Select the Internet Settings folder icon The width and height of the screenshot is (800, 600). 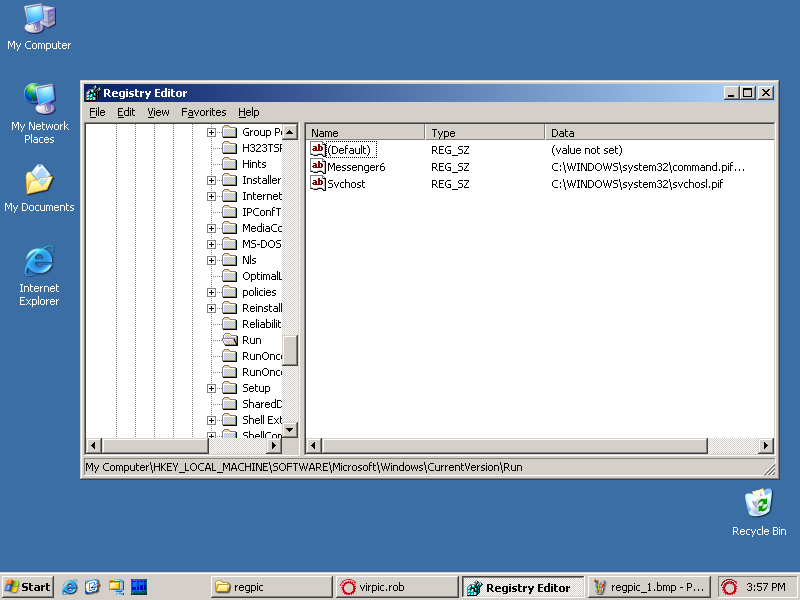230,196
